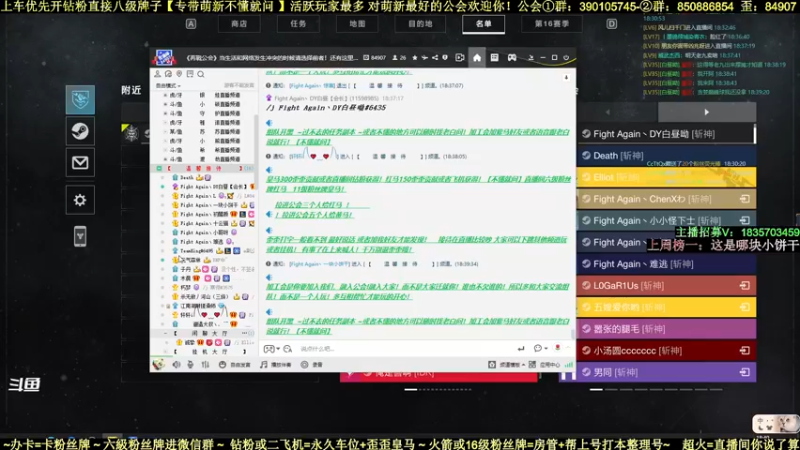Screen dimensions: 800x450
Task: Join LOGaR1Us via the join icon
Action: pos(745,286)
